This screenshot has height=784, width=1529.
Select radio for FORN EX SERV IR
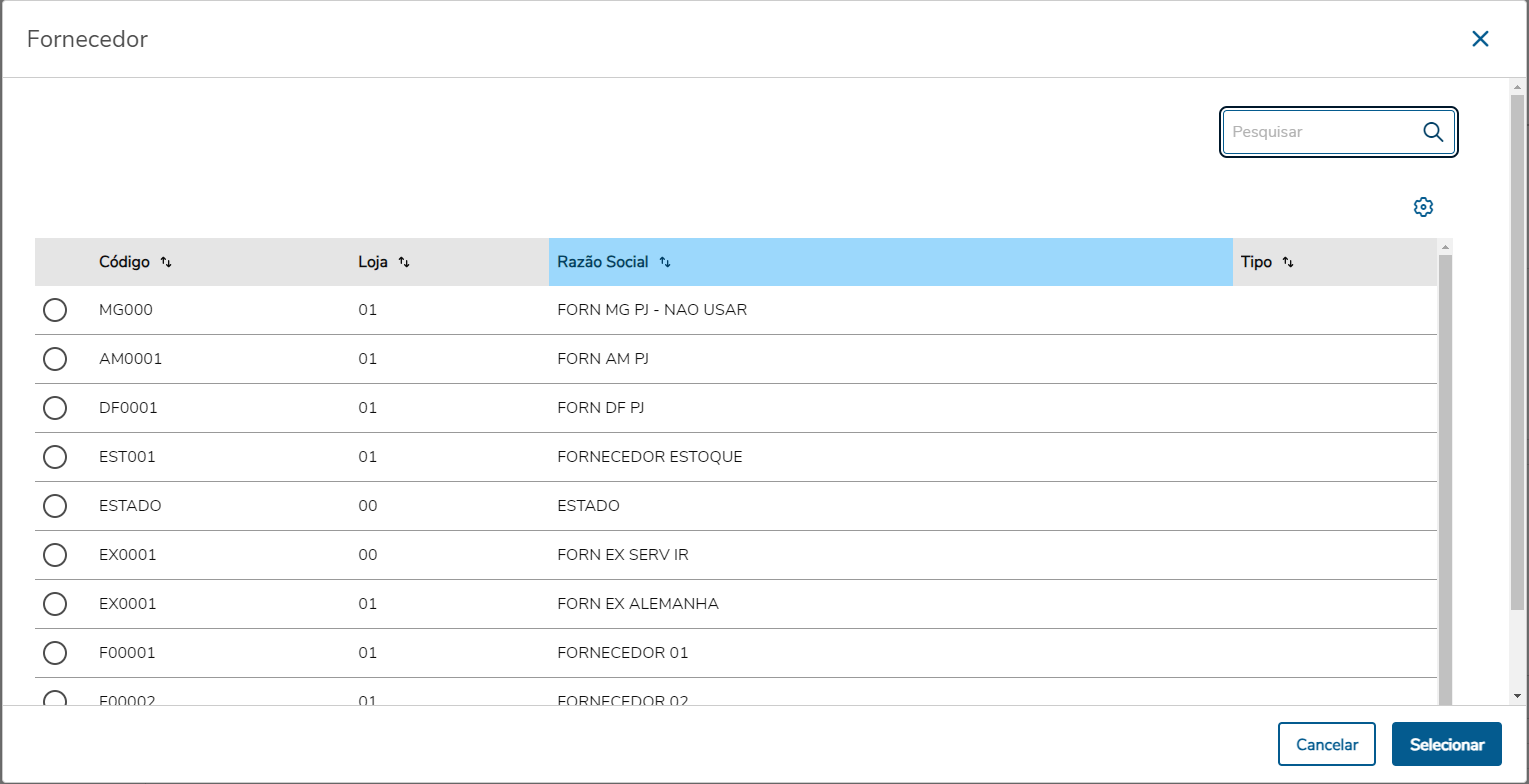click(x=55, y=555)
